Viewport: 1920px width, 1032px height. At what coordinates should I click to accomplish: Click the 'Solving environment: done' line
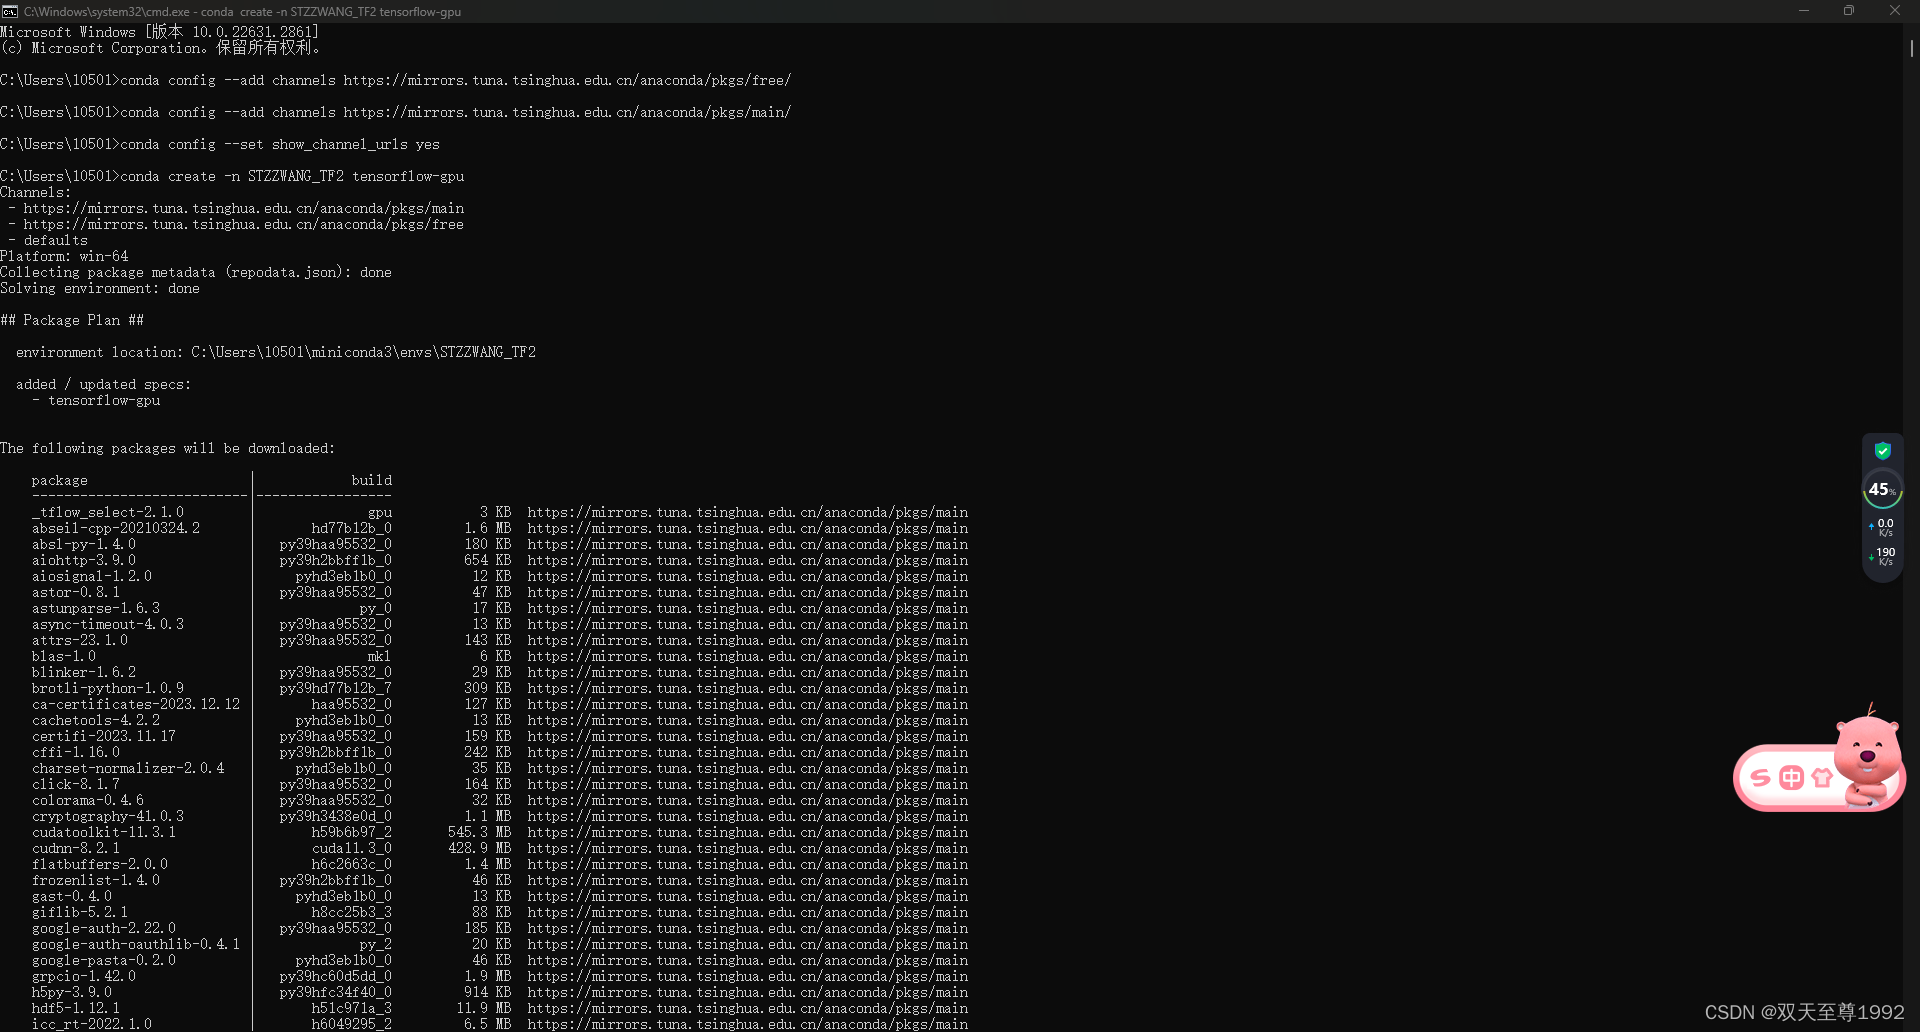(x=100, y=288)
